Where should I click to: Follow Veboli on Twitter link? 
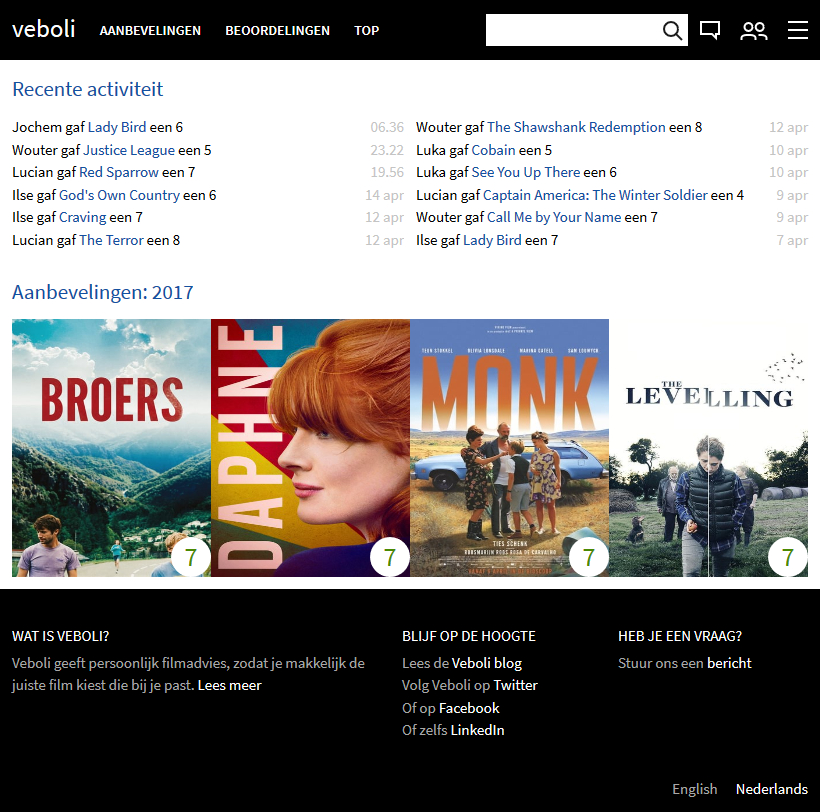(x=515, y=685)
